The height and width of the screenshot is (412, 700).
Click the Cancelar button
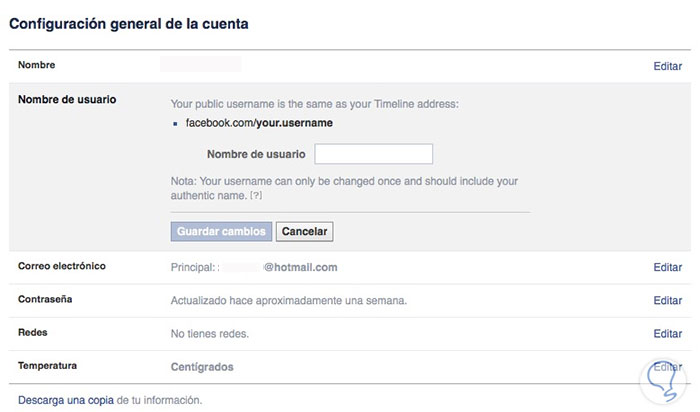(305, 231)
